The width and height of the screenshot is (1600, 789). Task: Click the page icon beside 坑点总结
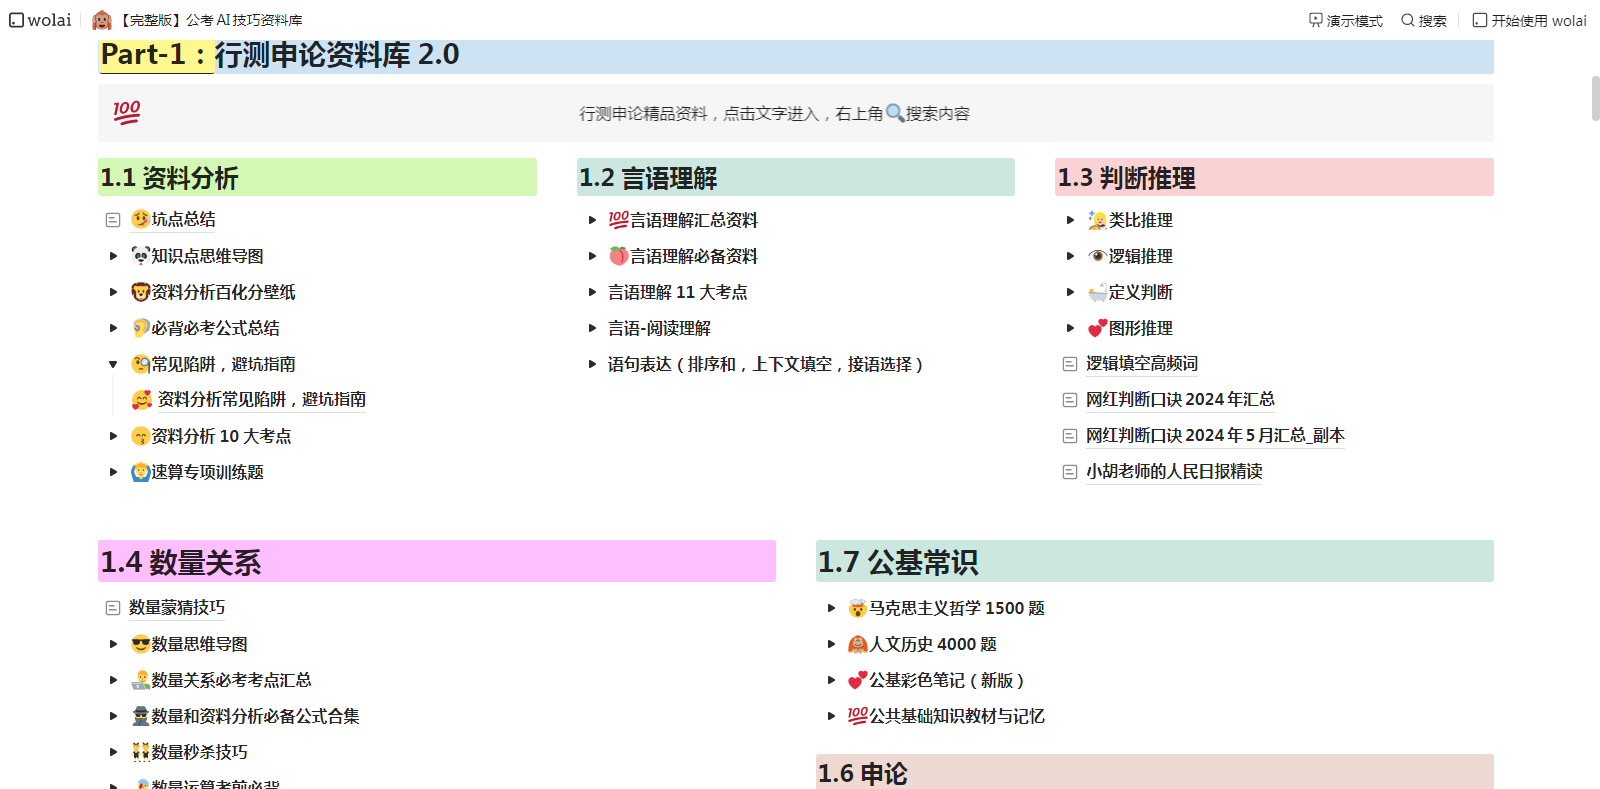(113, 220)
